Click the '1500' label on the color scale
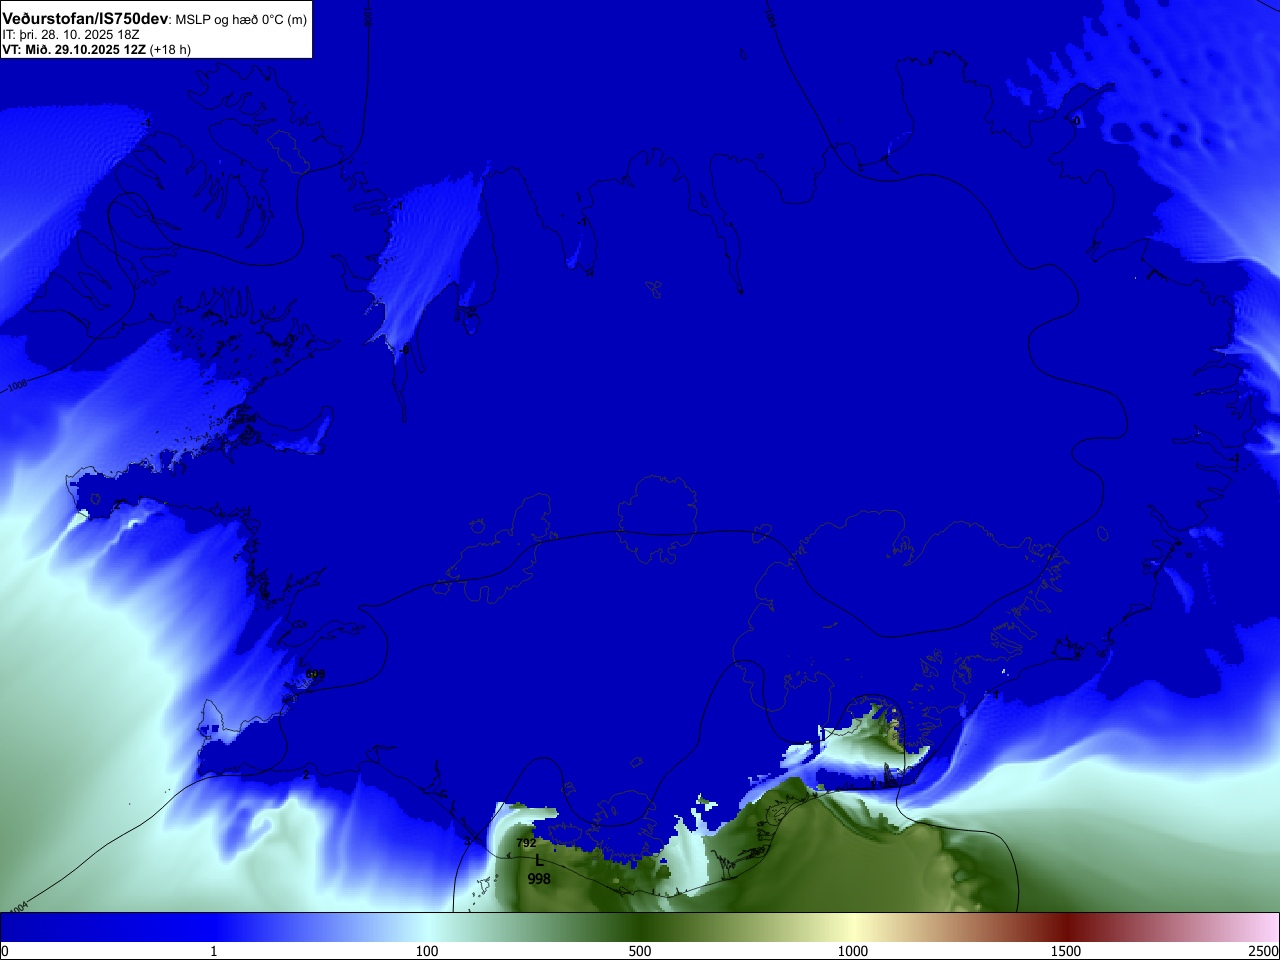The height and width of the screenshot is (960, 1280). pos(1066,951)
